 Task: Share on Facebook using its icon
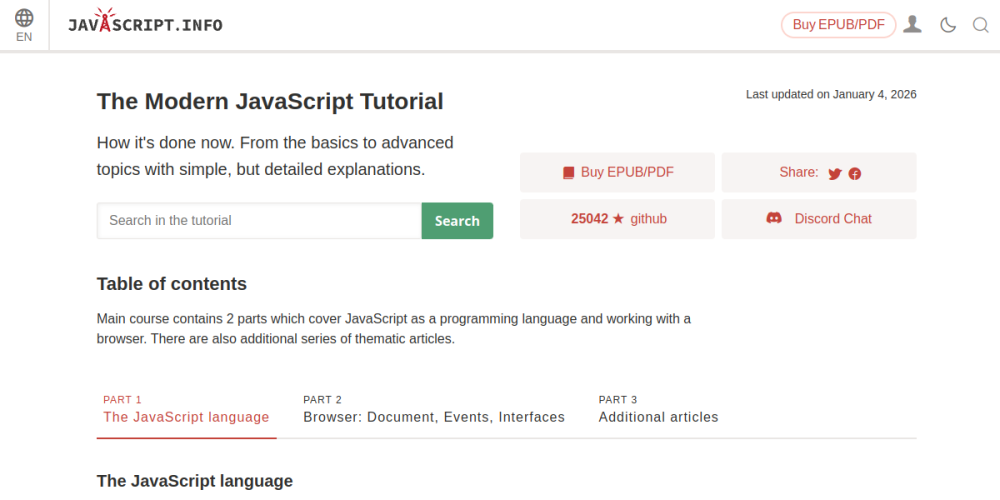click(x=855, y=173)
